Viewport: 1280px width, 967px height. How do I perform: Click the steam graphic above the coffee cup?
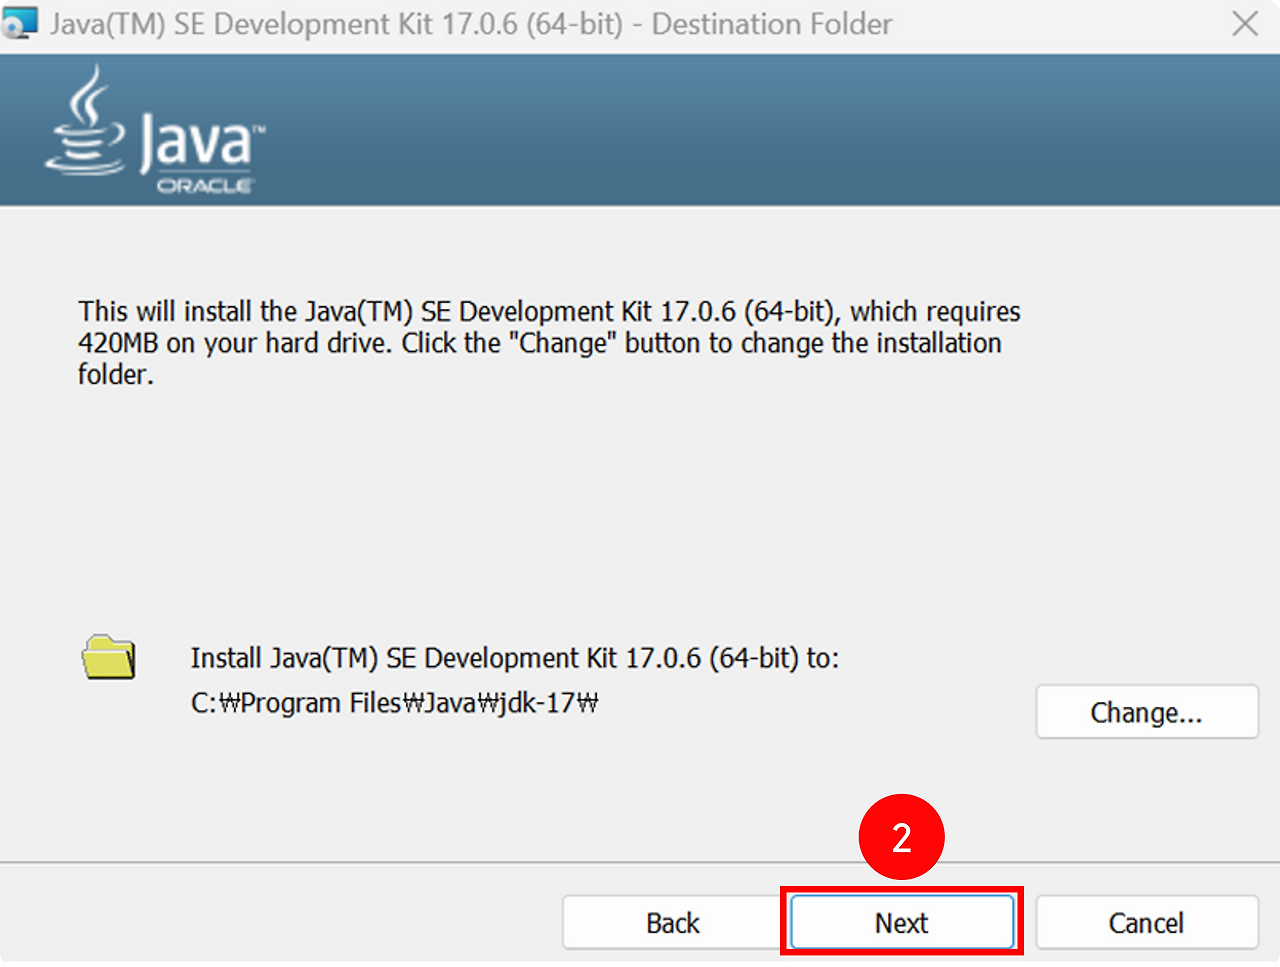tap(85, 92)
